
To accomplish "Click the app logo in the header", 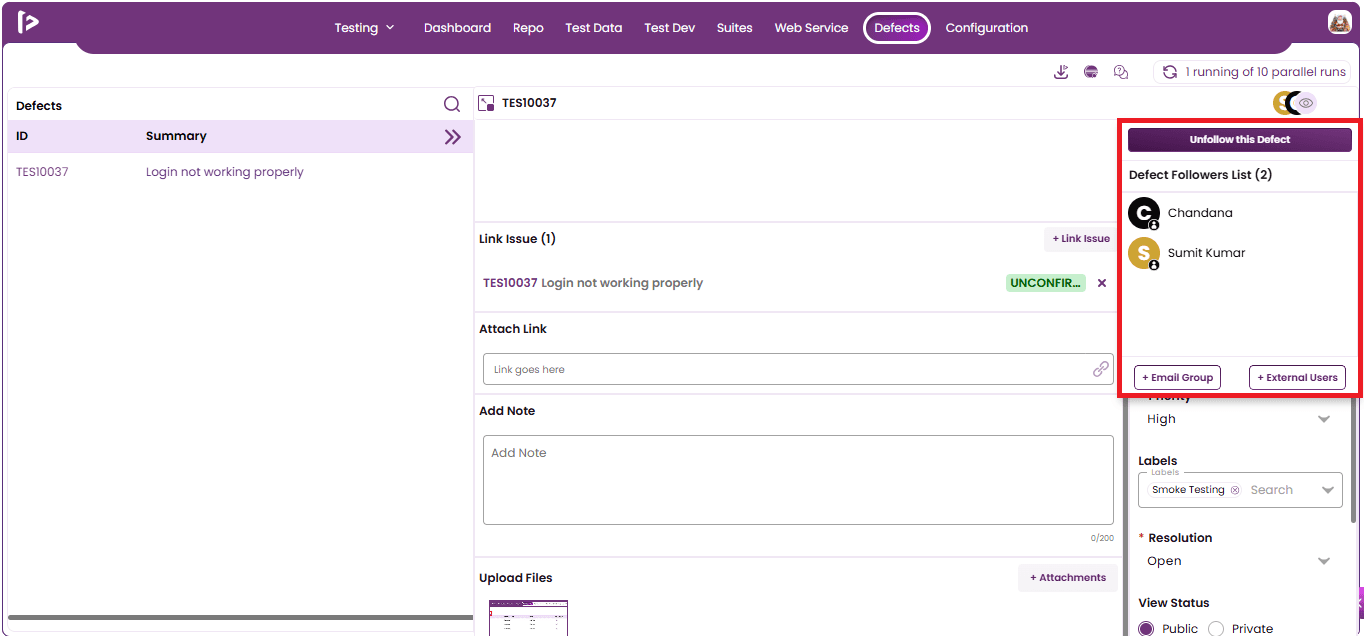I will [28, 22].
